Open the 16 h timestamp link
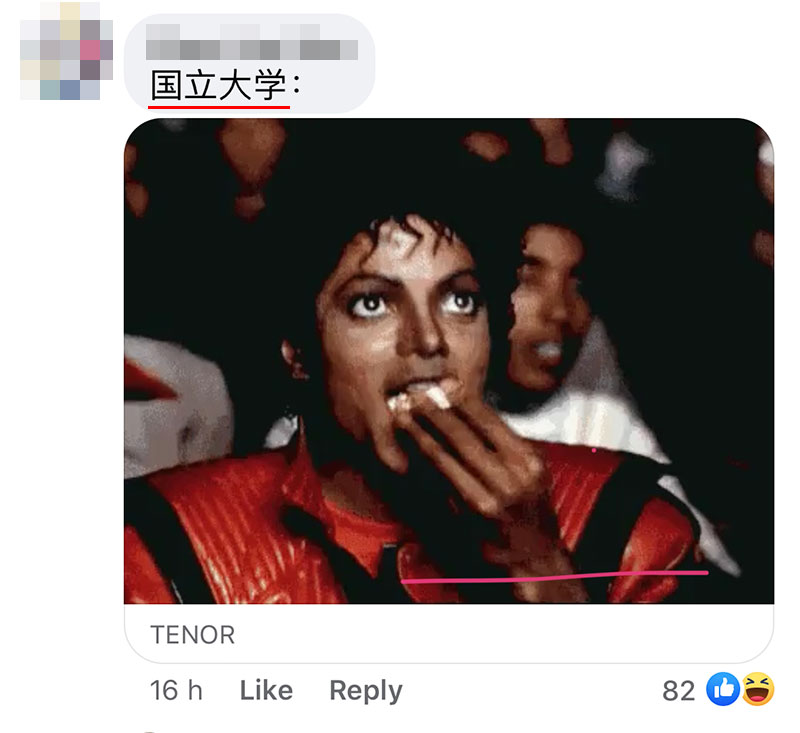This screenshot has width=800, height=733. 176,691
